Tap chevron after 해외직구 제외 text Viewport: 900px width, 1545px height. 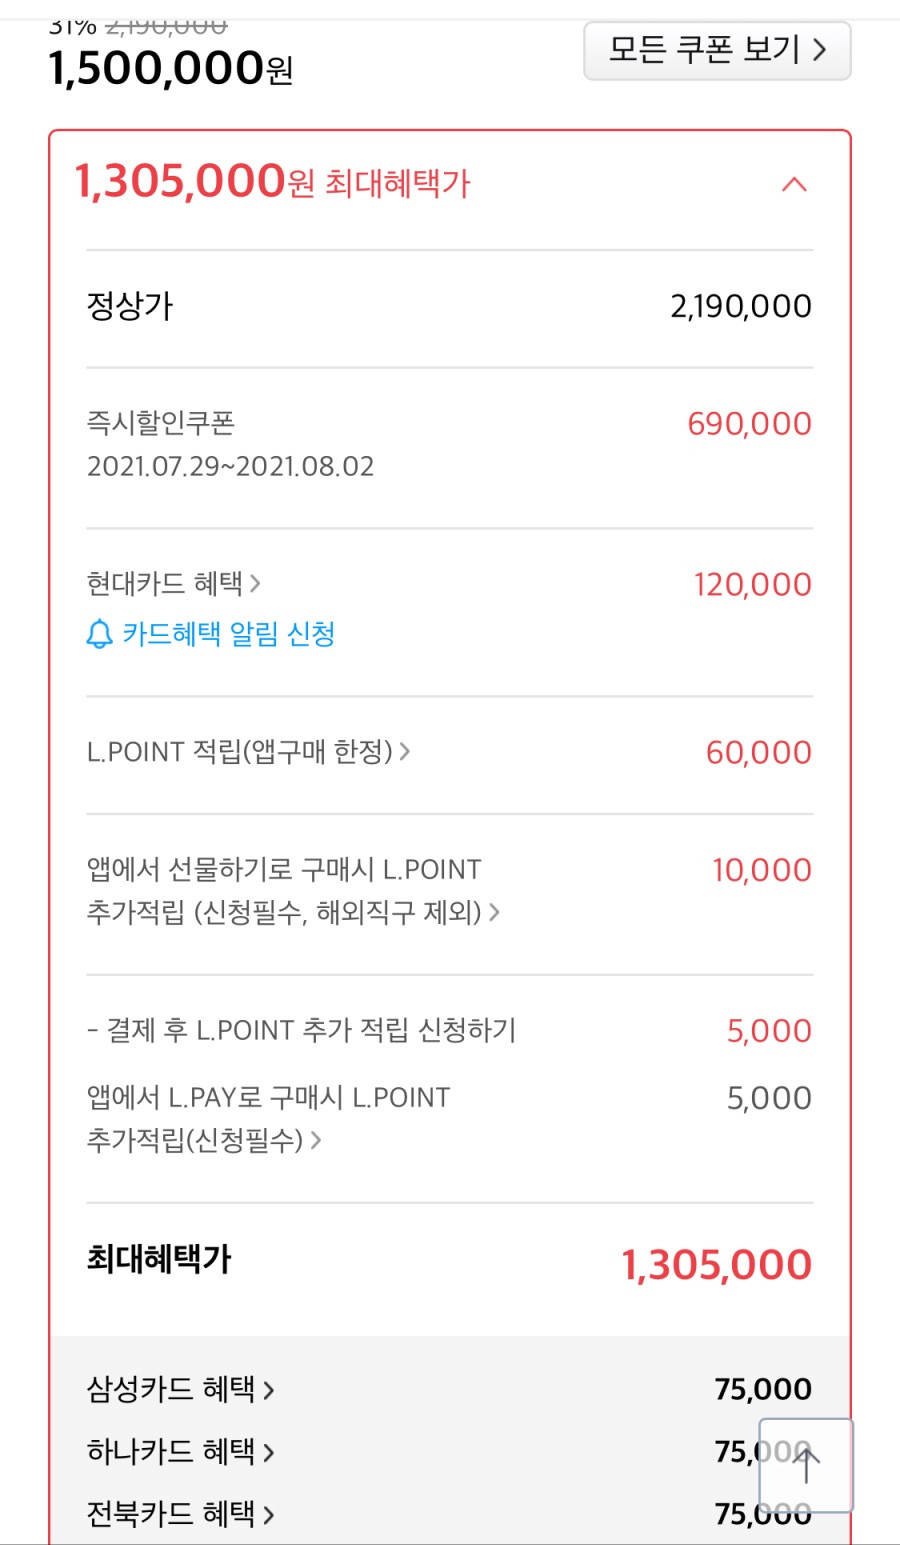click(x=494, y=912)
